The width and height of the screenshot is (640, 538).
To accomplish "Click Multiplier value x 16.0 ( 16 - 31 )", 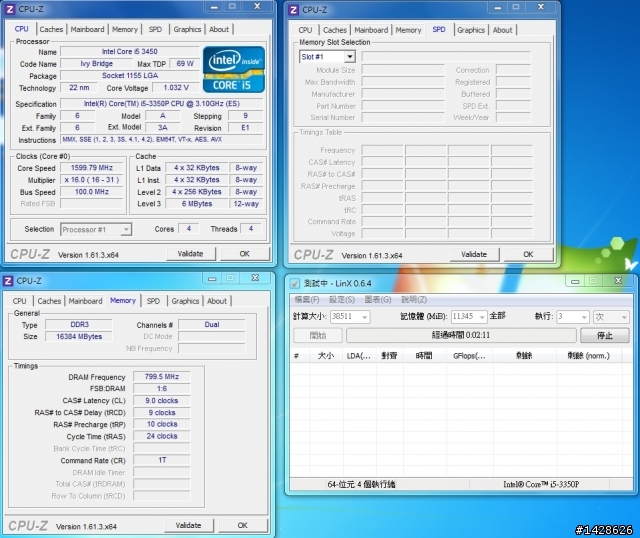I will pyautogui.click(x=91, y=180).
